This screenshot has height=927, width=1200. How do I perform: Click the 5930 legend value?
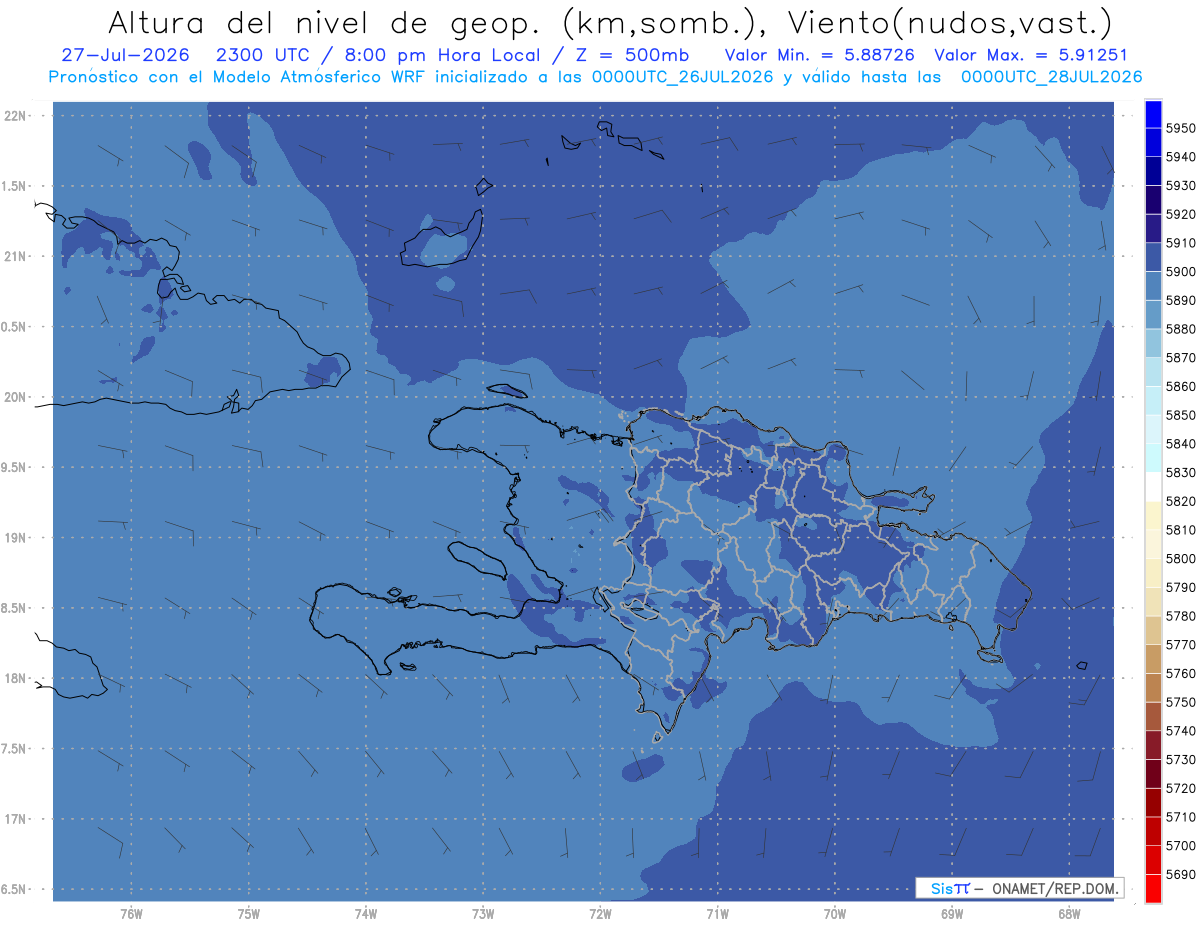pos(1180,185)
